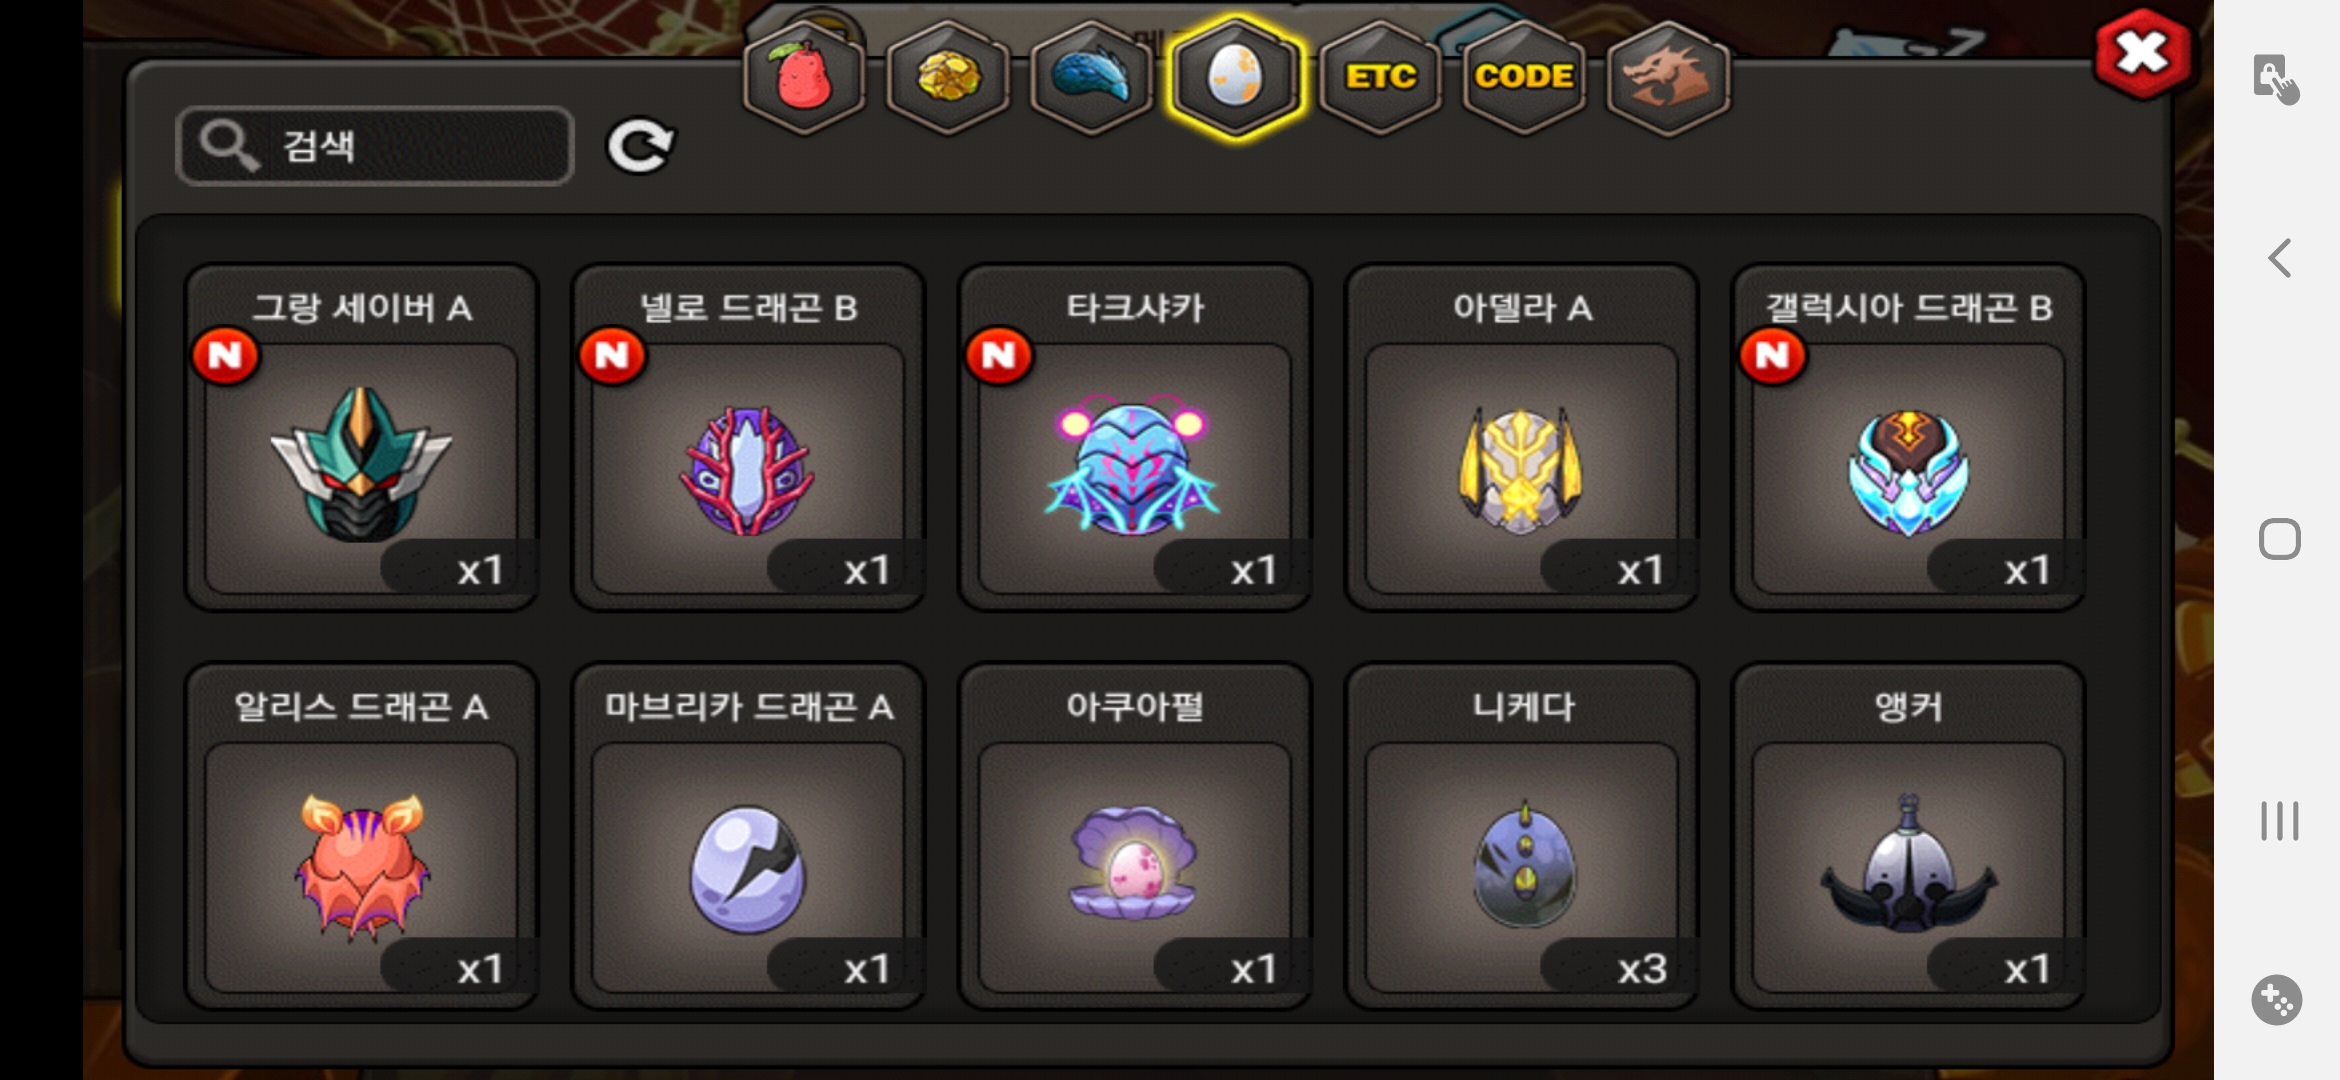
Task: Select the egg category tab
Action: 1236,77
